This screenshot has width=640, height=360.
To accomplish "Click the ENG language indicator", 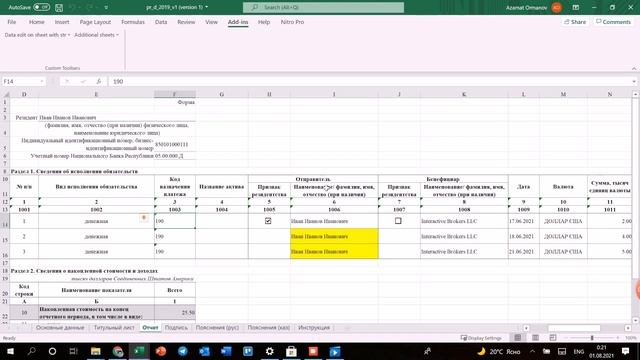I will click(x=578, y=351).
